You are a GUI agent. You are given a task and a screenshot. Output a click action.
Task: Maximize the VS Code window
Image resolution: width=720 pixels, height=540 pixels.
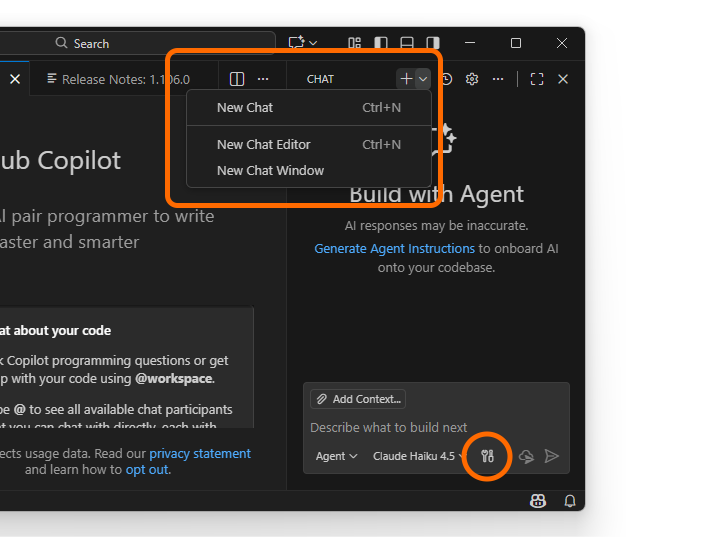[516, 43]
